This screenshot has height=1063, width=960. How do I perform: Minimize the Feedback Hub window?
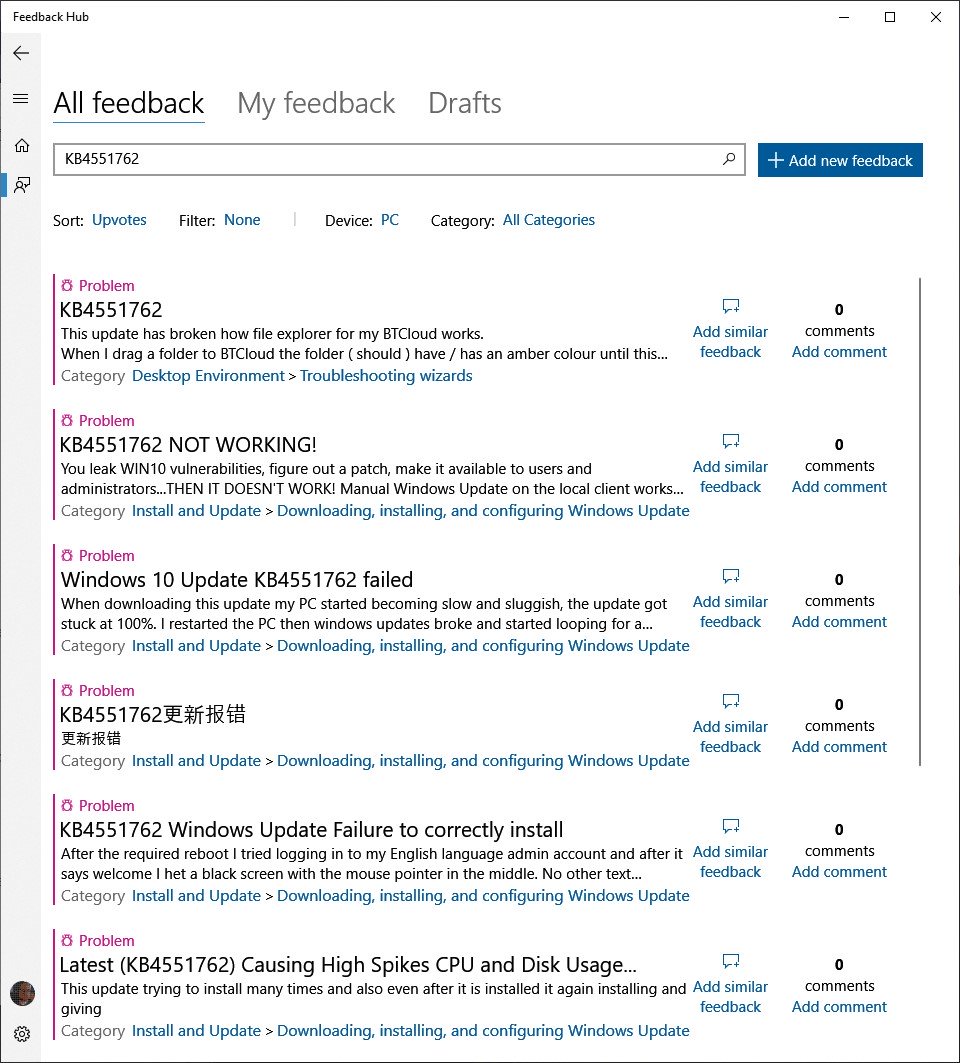click(x=844, y=17)
